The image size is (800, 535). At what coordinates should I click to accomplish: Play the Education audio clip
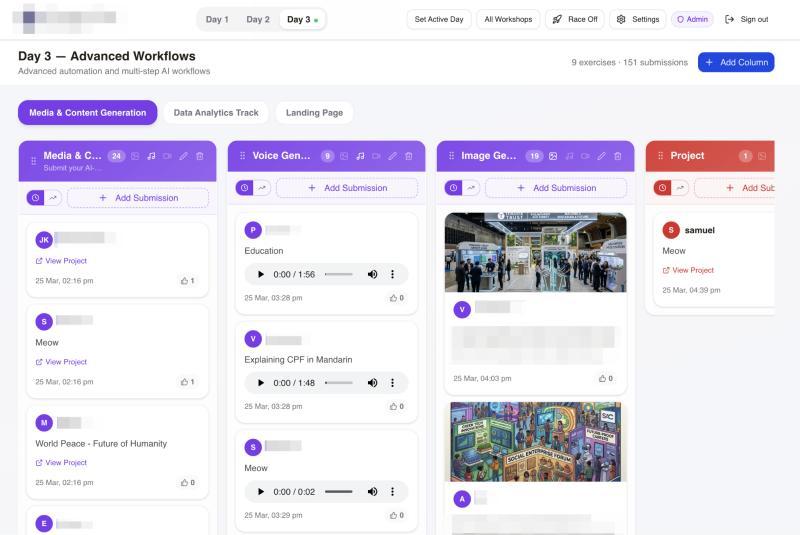(x=261, y=274)
